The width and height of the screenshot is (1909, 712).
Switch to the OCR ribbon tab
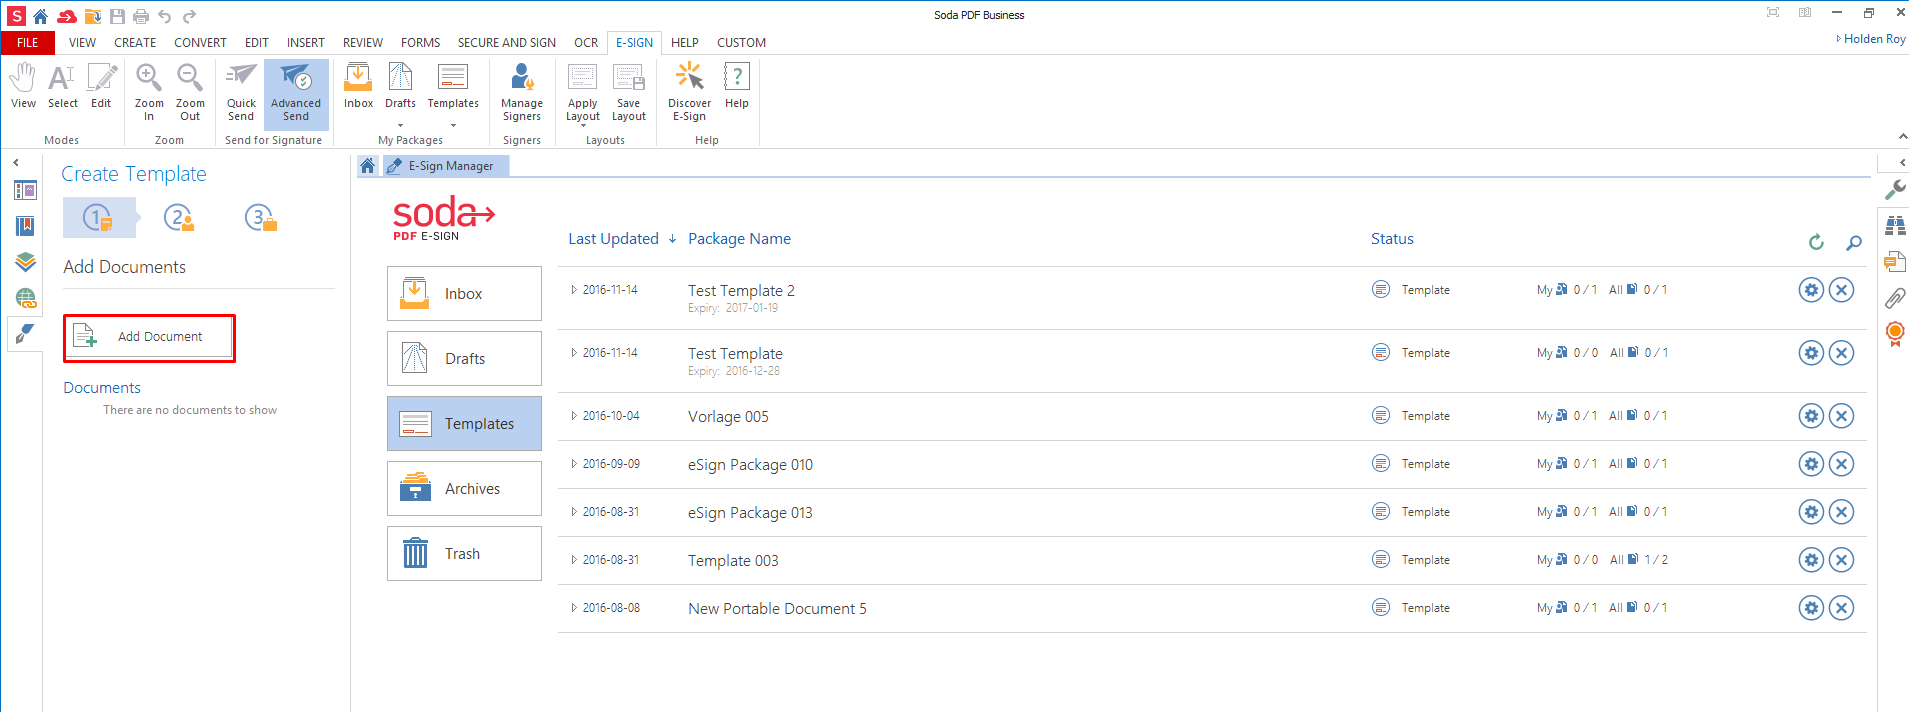586,43
